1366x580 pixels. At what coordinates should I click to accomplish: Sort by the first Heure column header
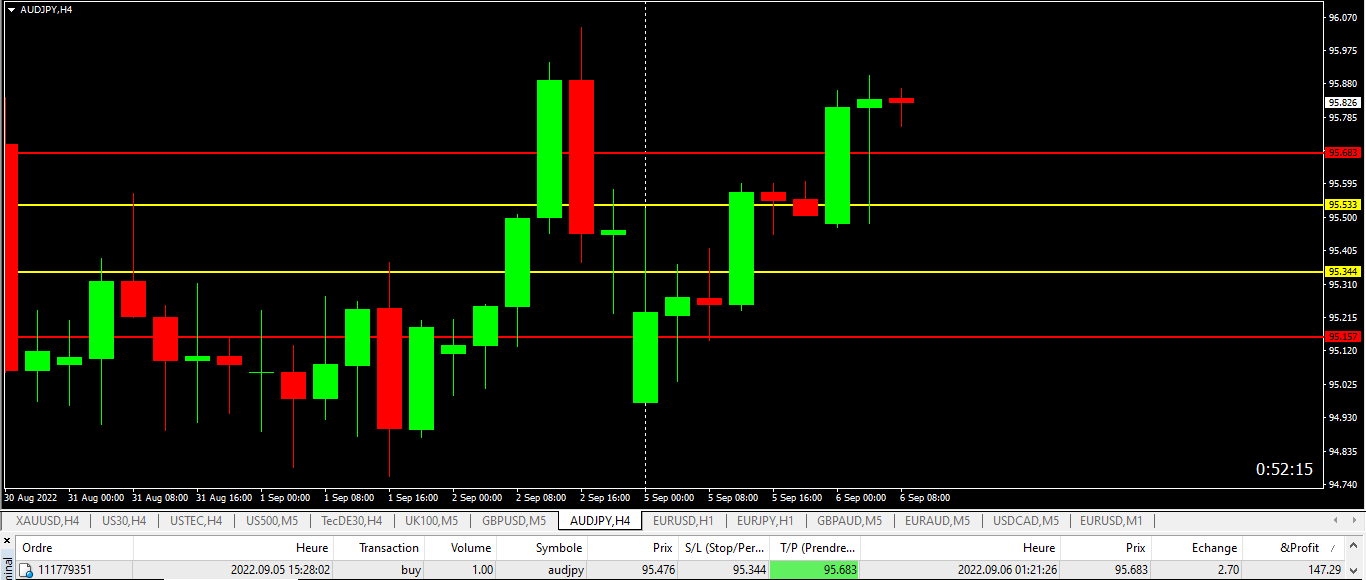click(234, 547)
